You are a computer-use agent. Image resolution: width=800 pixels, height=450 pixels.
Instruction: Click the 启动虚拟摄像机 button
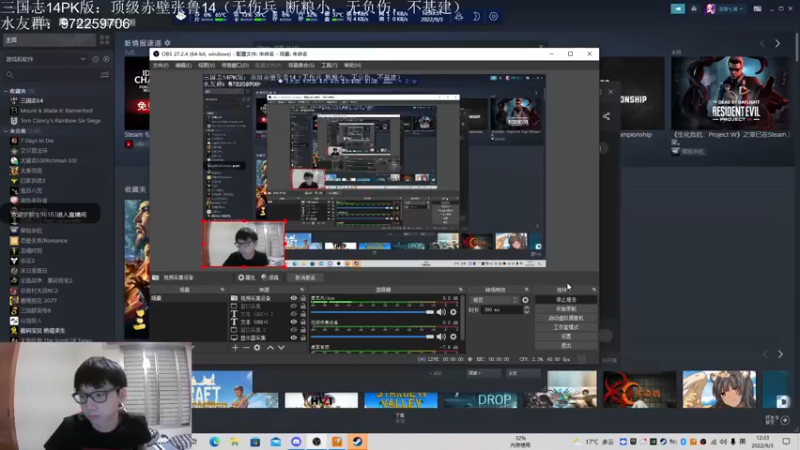tap(566, 318)
